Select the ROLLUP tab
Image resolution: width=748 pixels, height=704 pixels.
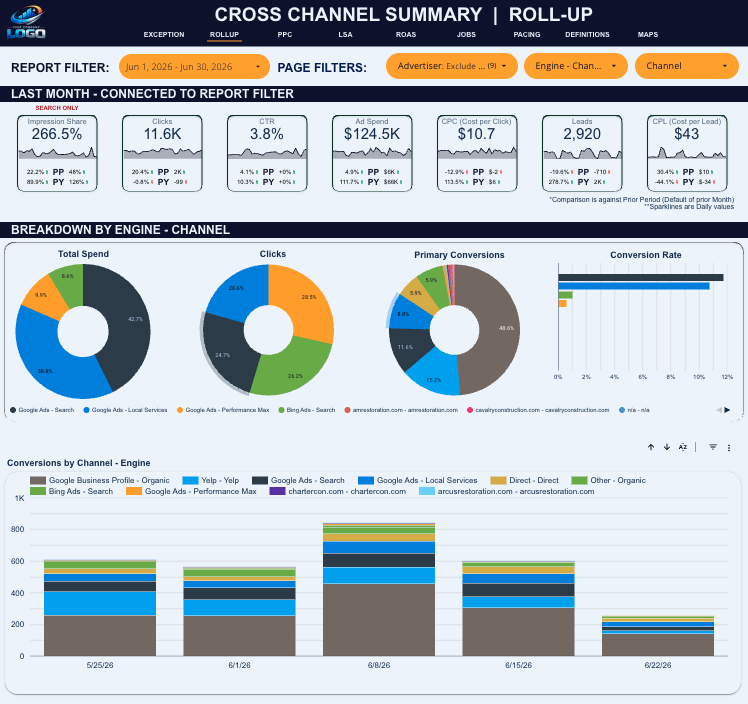coord(224,34)
